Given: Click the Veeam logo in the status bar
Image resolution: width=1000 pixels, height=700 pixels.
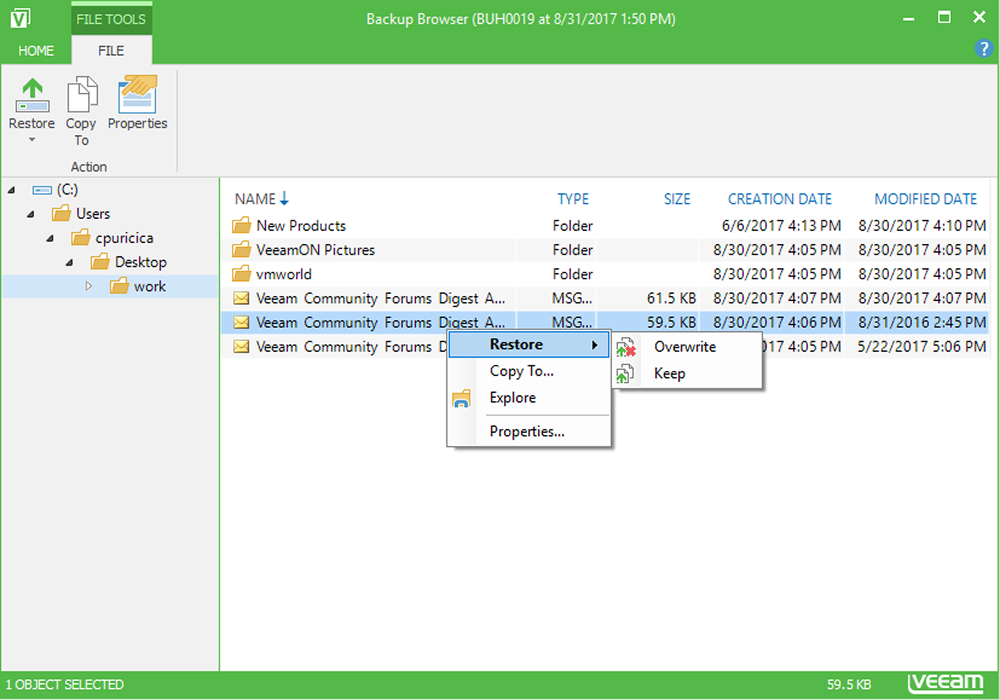Looking at the screenshot, I should click(x=947, y=684).
